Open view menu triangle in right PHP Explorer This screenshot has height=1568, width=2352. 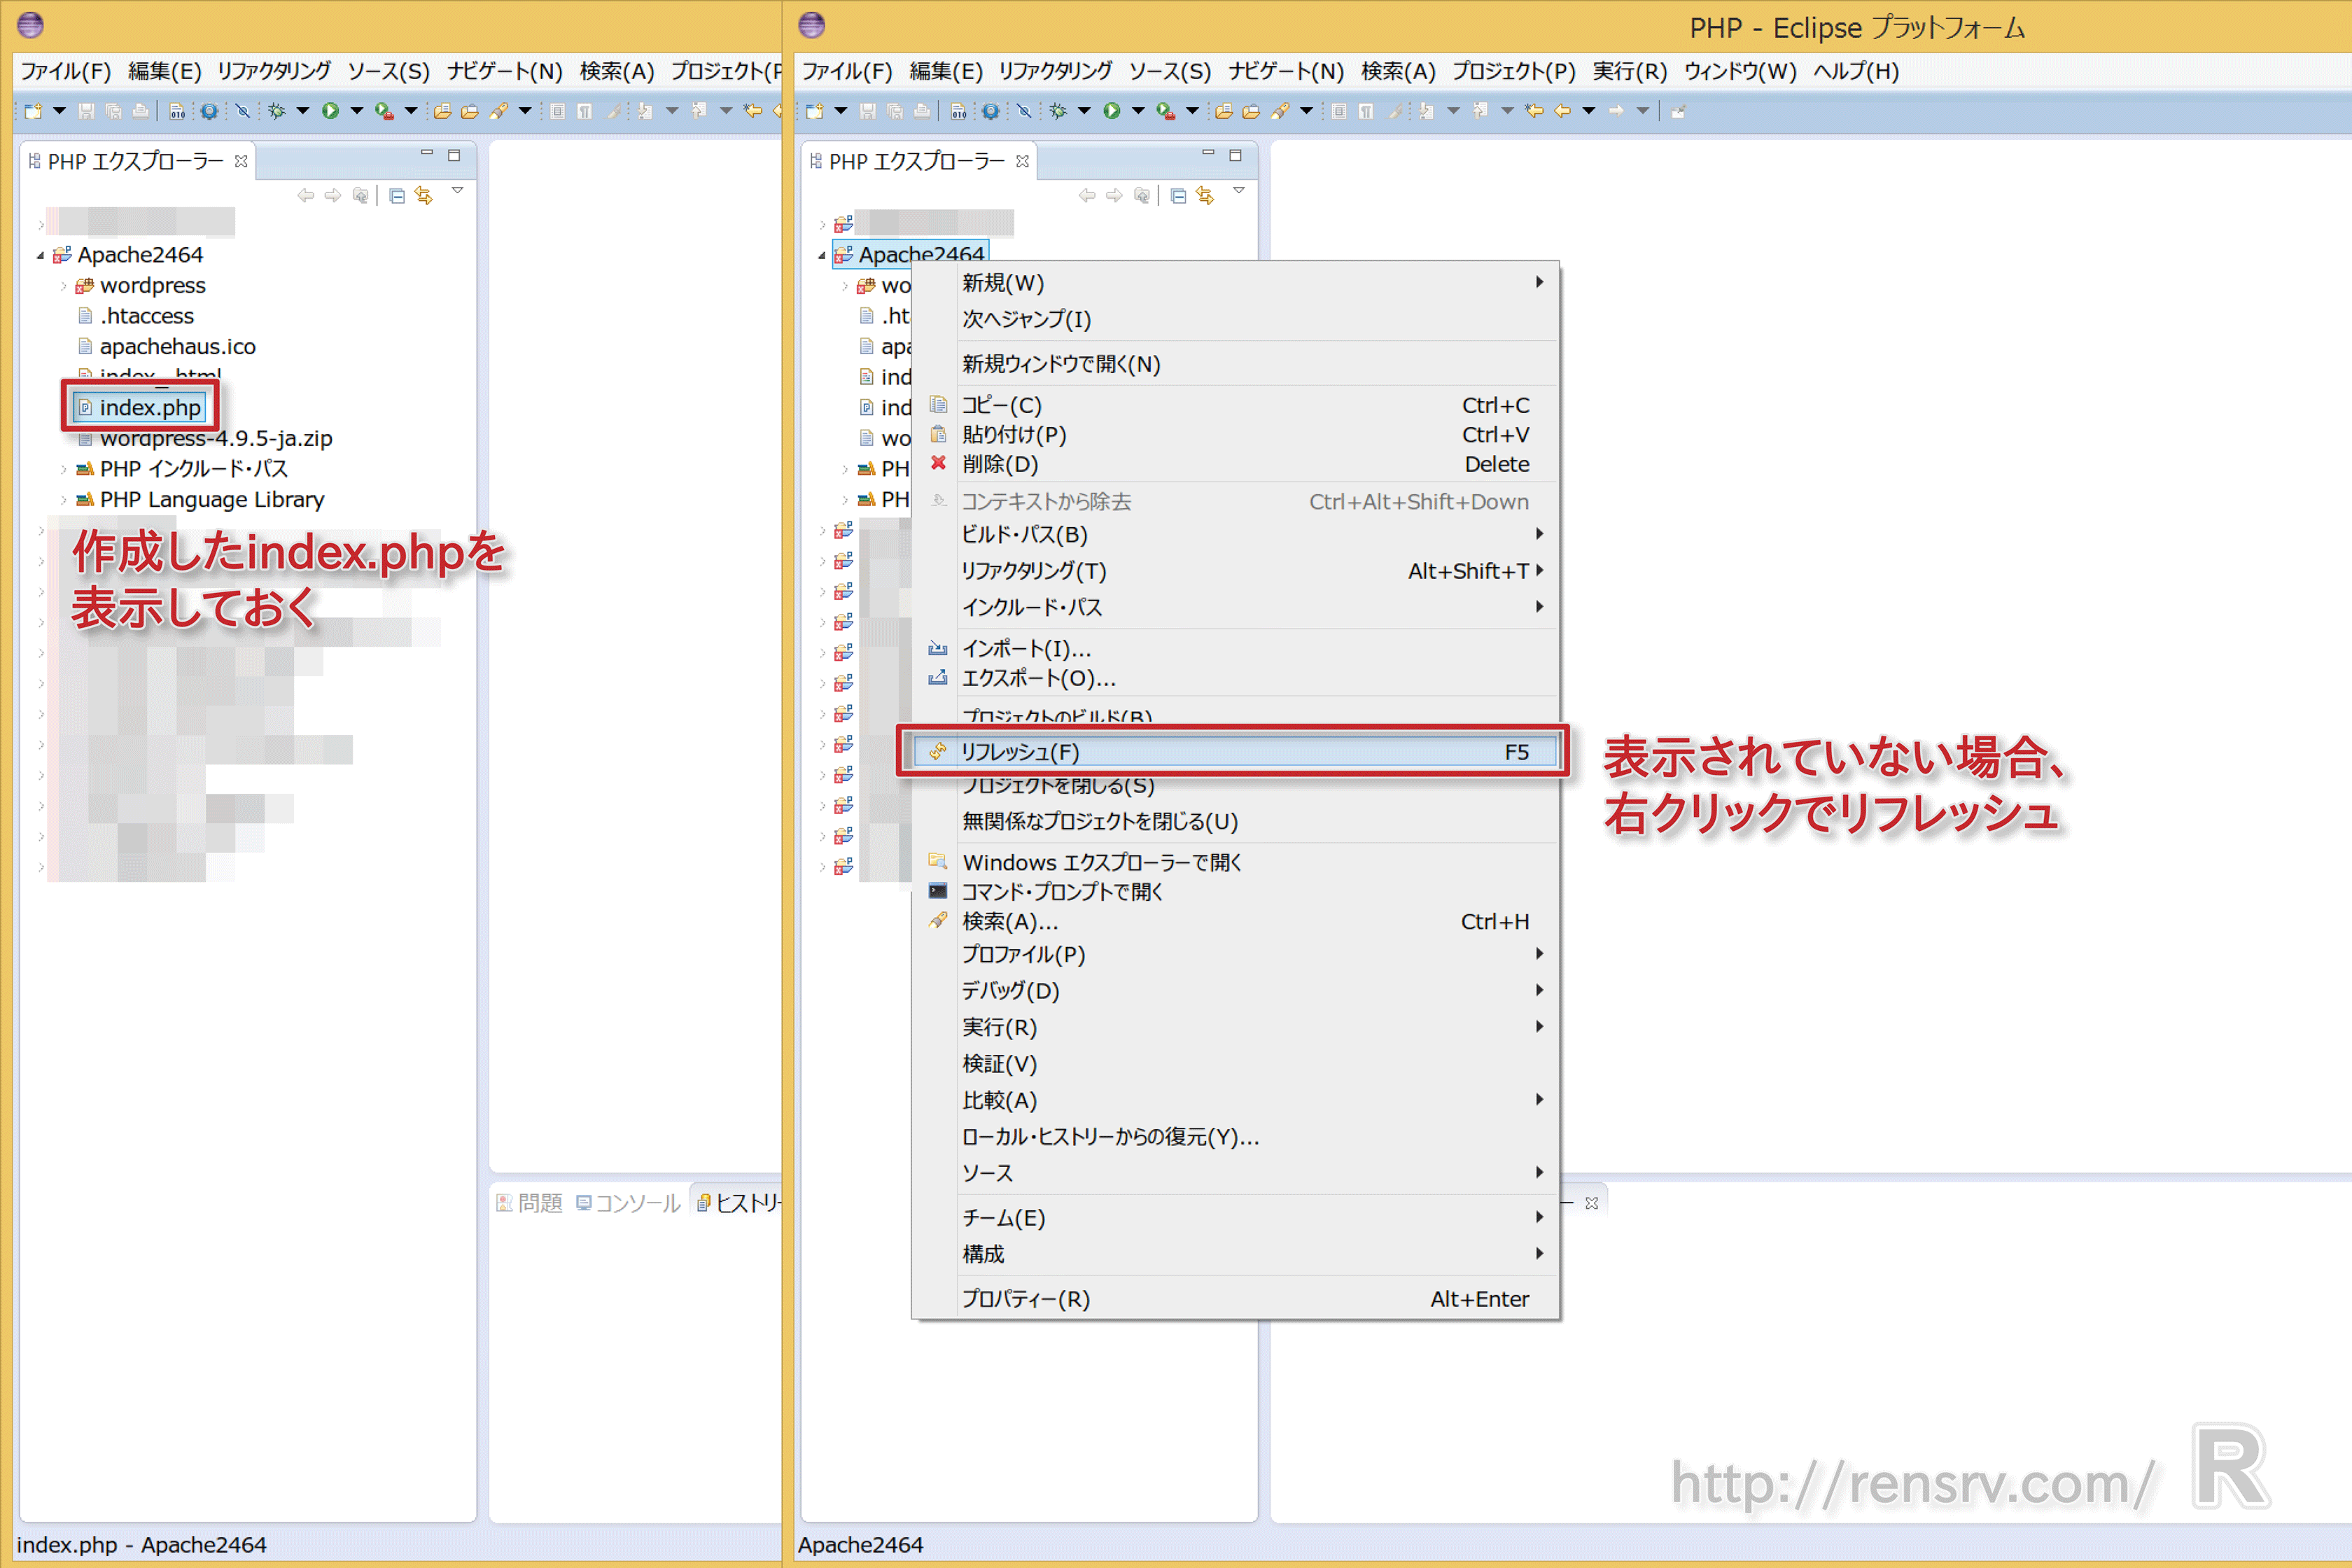click(x=1239, y=190)
